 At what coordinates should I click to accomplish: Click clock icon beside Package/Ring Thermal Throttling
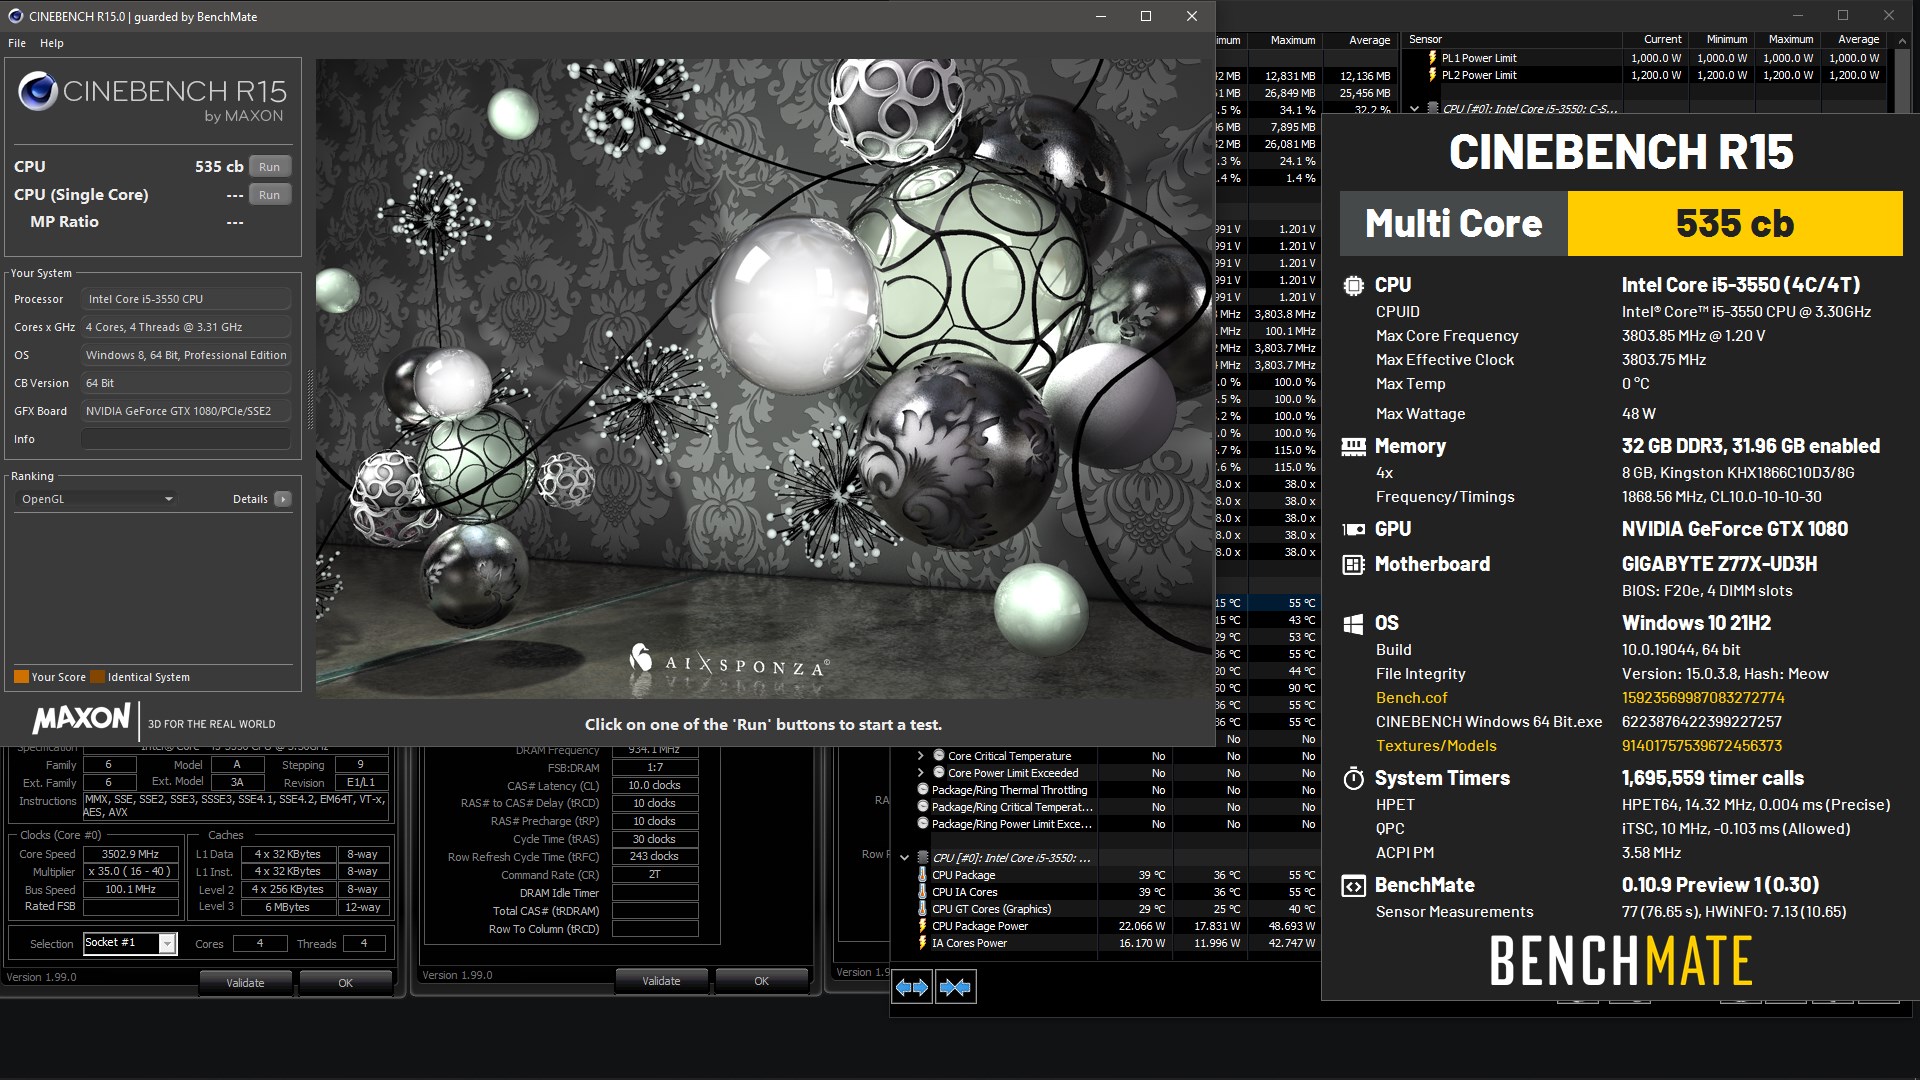(923, 790)
